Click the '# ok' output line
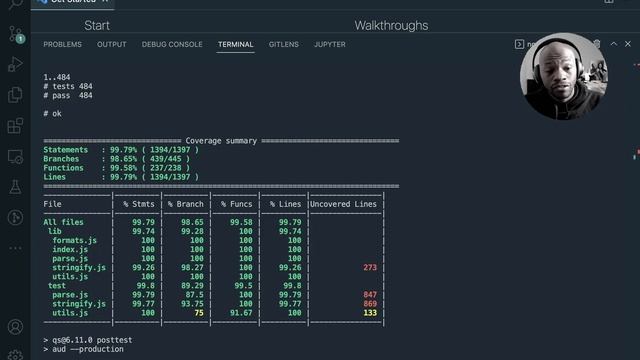 pos(52,114)
